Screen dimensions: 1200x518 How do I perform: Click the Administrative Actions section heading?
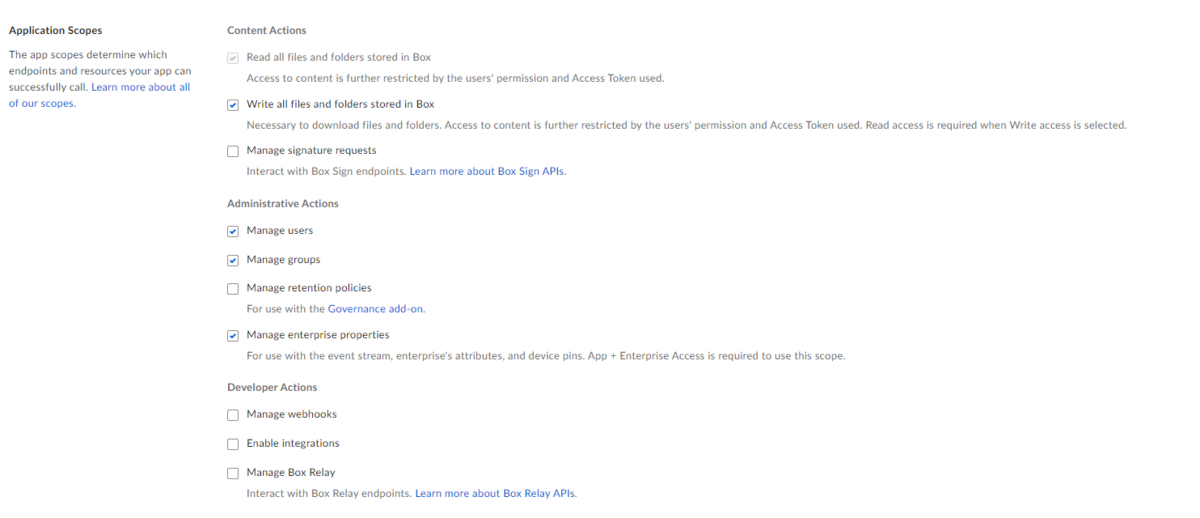pyautogui.click(x=283, y=203)
